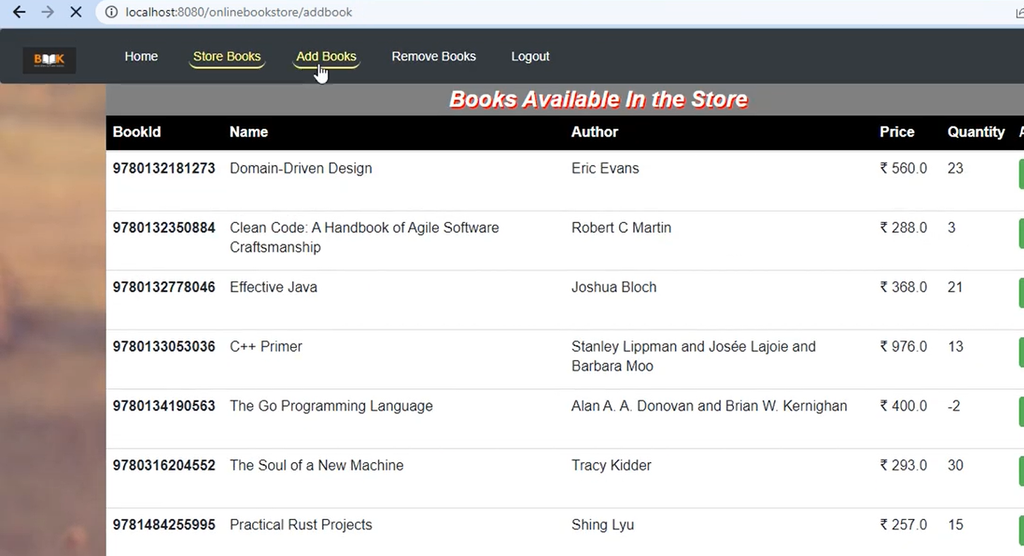Select book ID 9780134190563
The height and width of the screenshot is (556, 1024).
[164, 406]
